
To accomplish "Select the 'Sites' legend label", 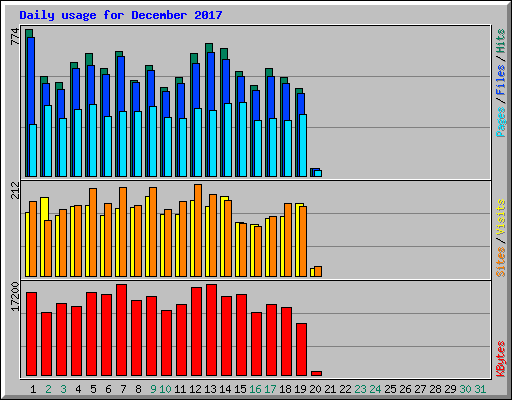I will (x=501, y=262).
